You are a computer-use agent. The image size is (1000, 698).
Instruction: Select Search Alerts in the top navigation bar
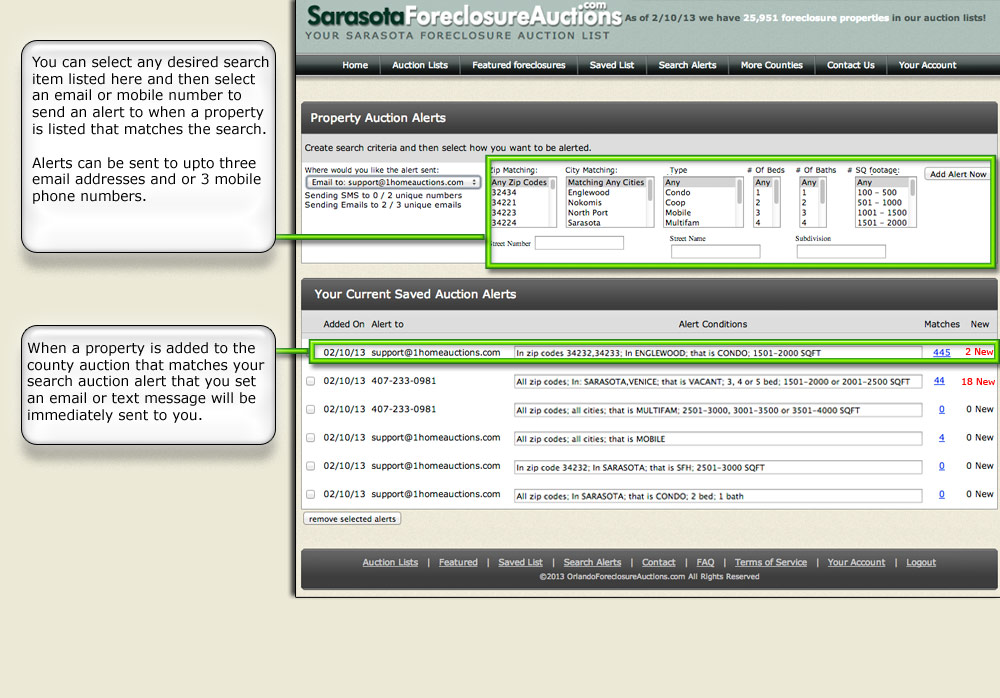[687, 65]
